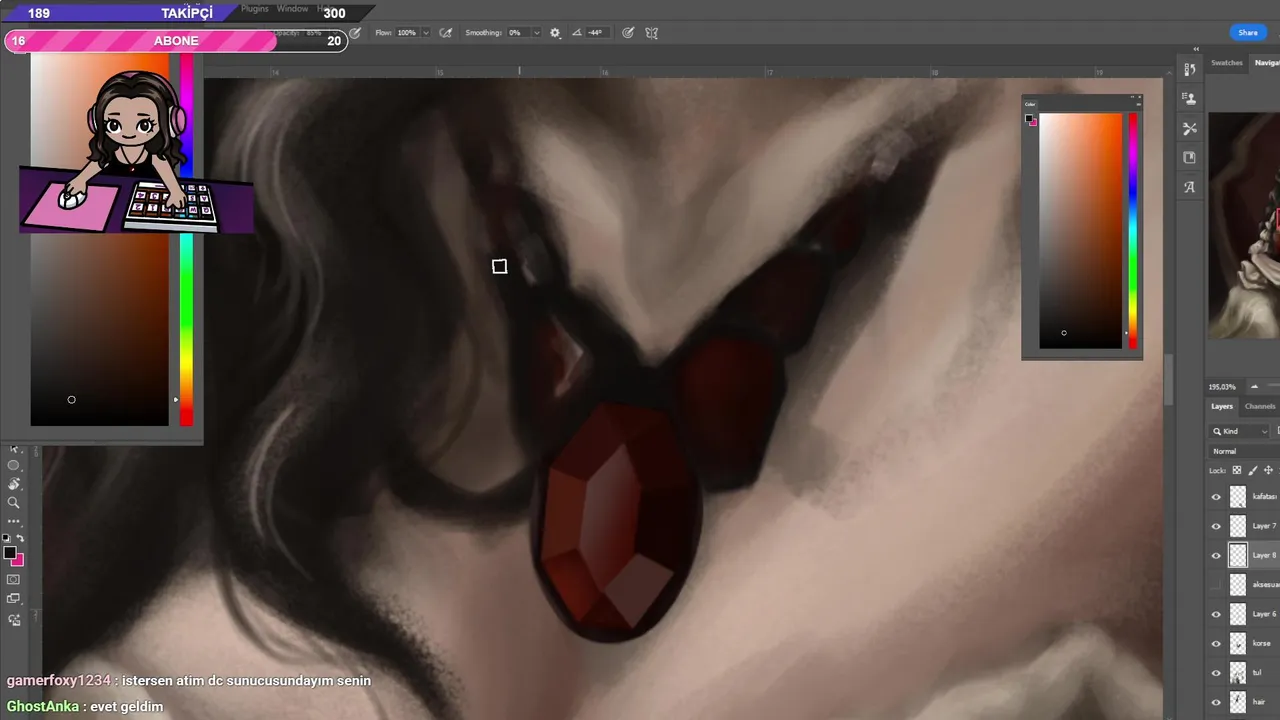Viewport: 1280px width, 720px height.
Task: Hide Layer 7 with eye icon
Action: pos(1216,526)
